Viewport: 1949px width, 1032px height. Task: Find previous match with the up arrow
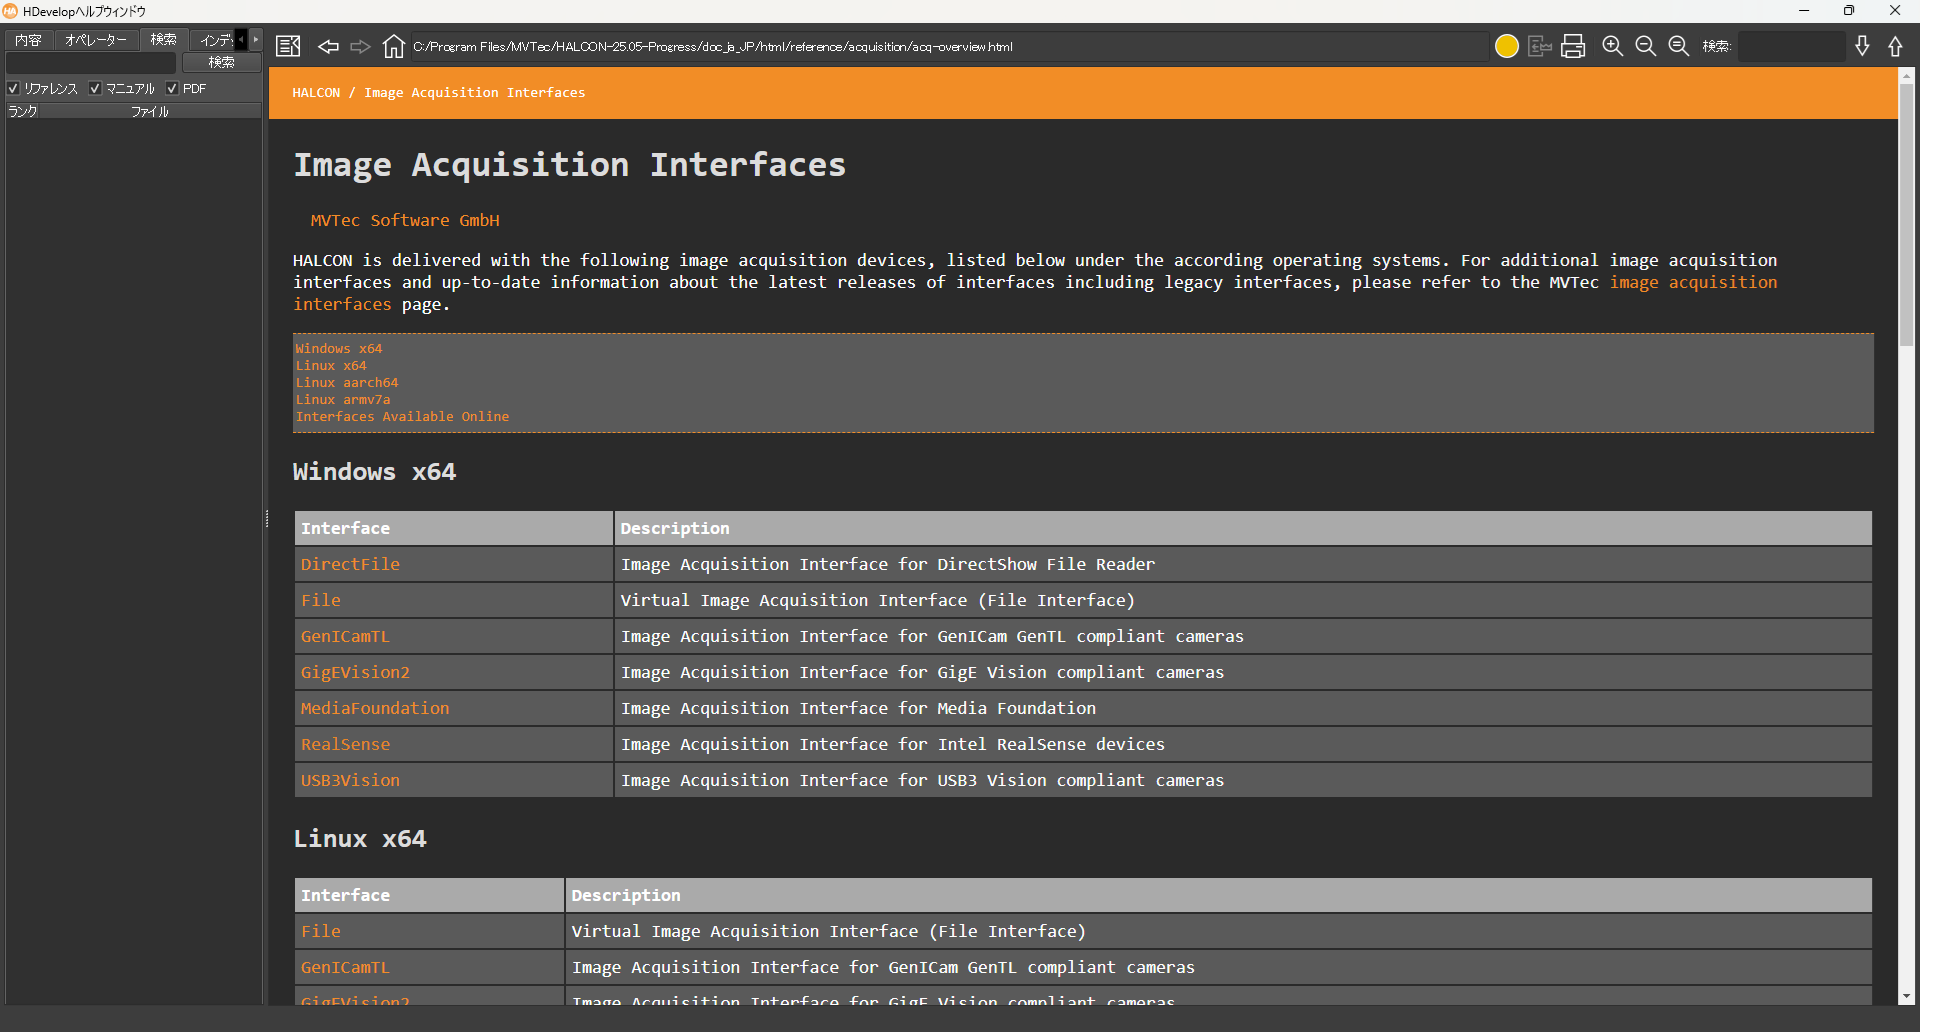click(1895, 47)
